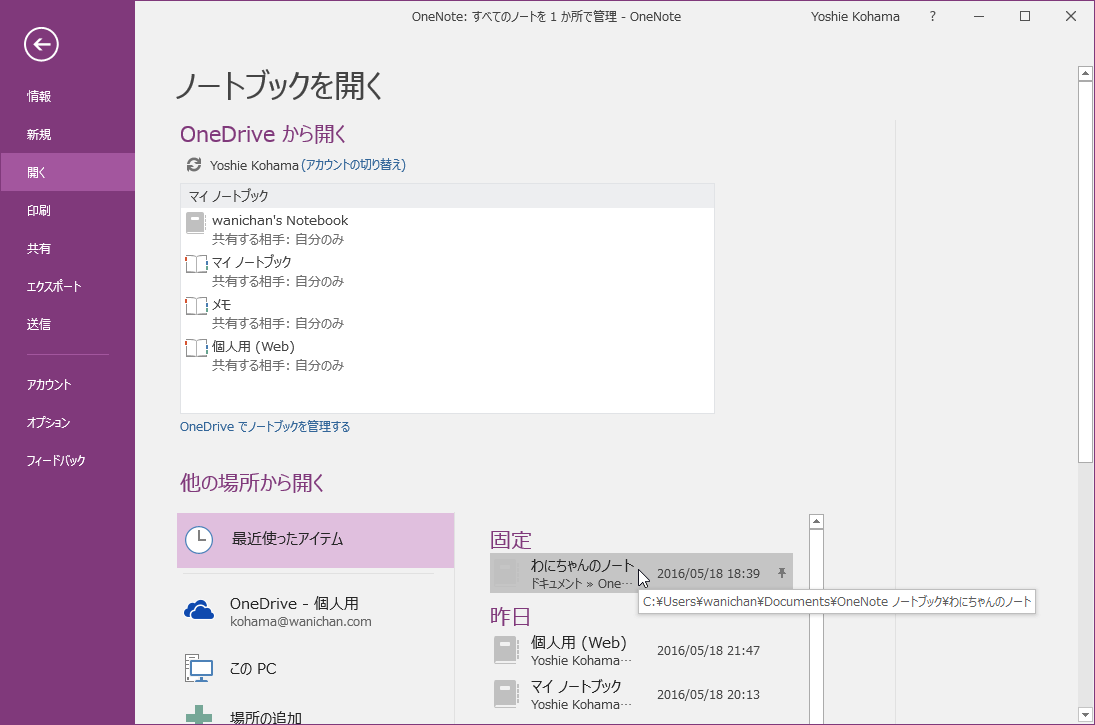Click the main page scrollbar up arrow
The image size is (1095, 725).
[x=1085, y=73]
